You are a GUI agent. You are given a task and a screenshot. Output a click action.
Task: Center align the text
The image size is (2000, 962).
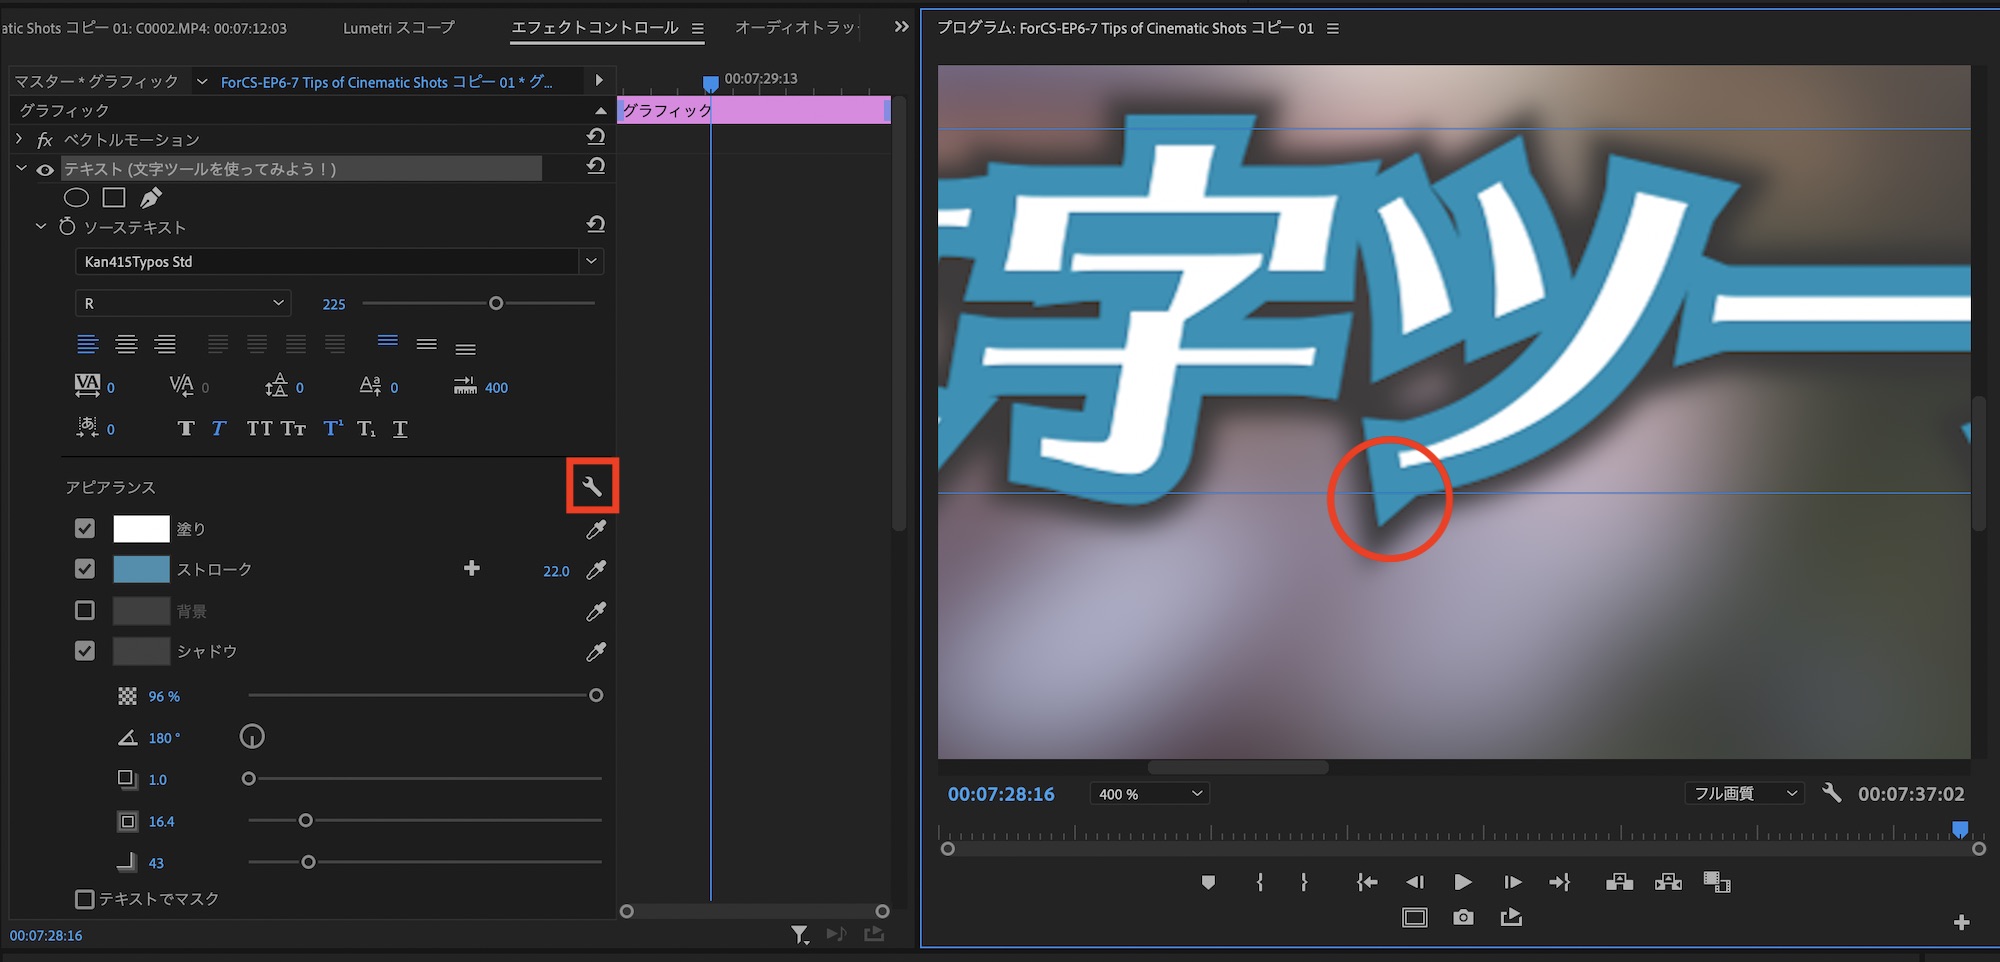(126, 345)
